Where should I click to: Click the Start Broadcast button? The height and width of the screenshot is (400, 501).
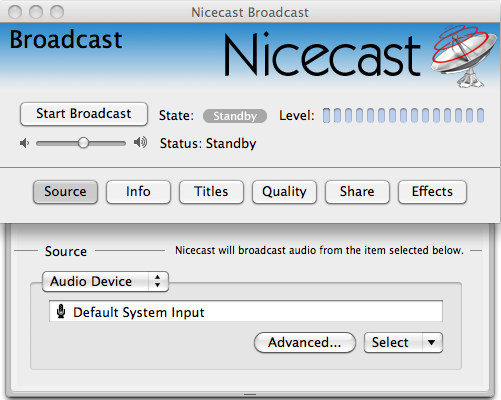point(84,114)
